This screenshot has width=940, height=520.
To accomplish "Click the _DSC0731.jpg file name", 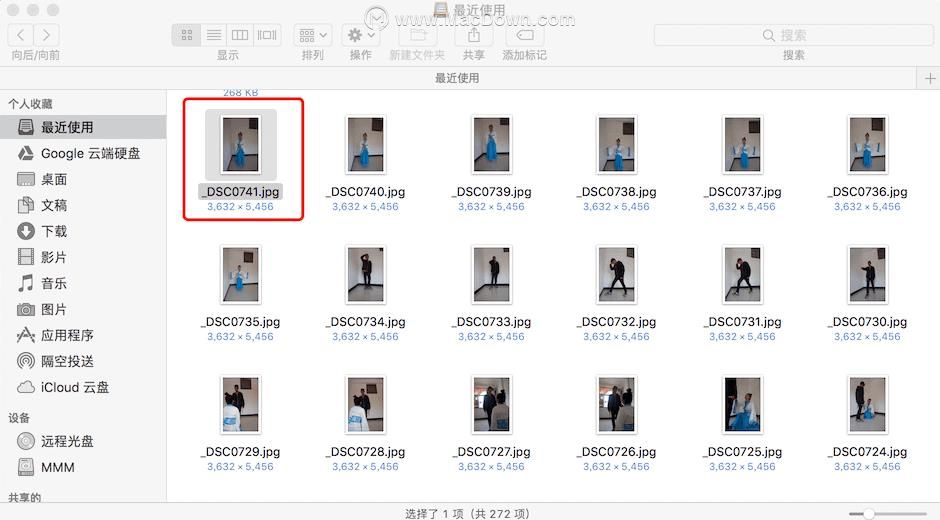I will click(742, 322).
